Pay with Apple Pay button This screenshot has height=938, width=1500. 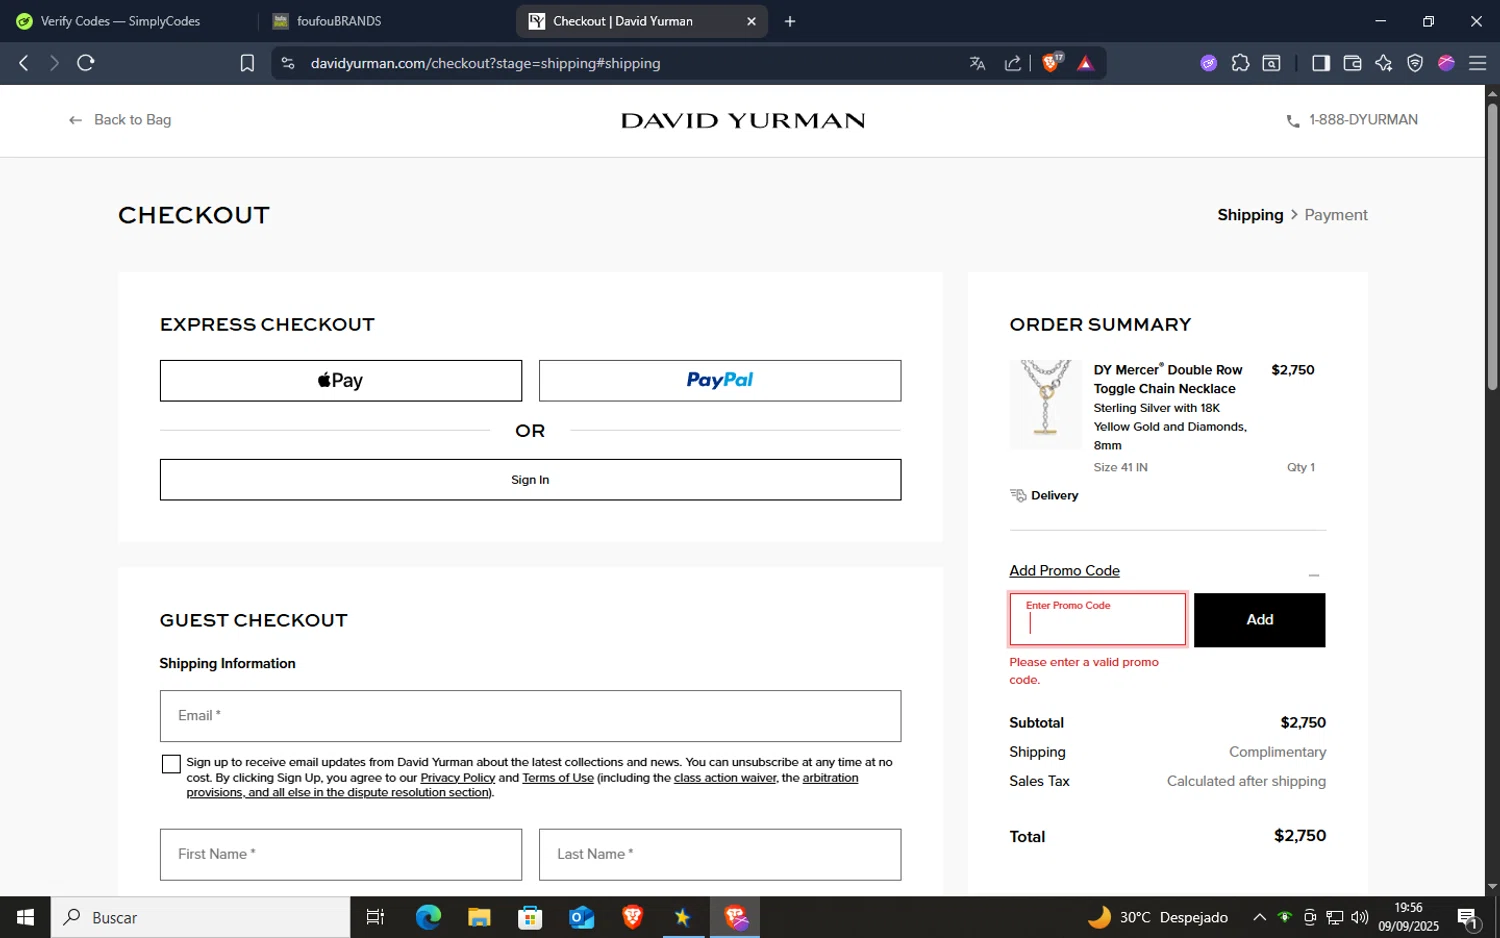(x=341, y=381)
